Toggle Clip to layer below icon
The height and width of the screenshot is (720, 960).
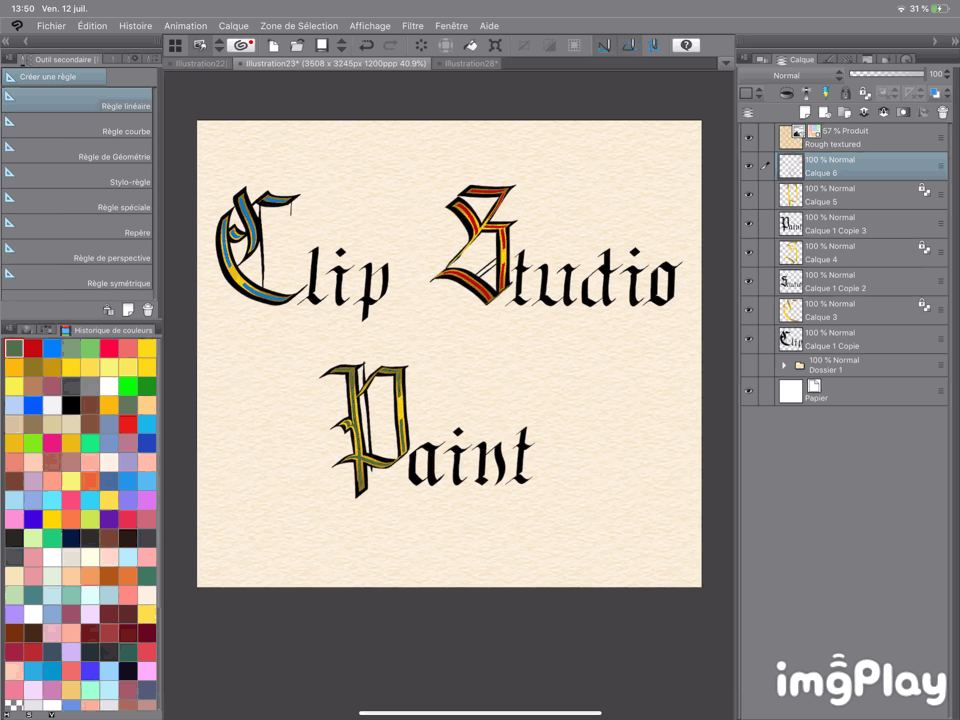[787, 93]
